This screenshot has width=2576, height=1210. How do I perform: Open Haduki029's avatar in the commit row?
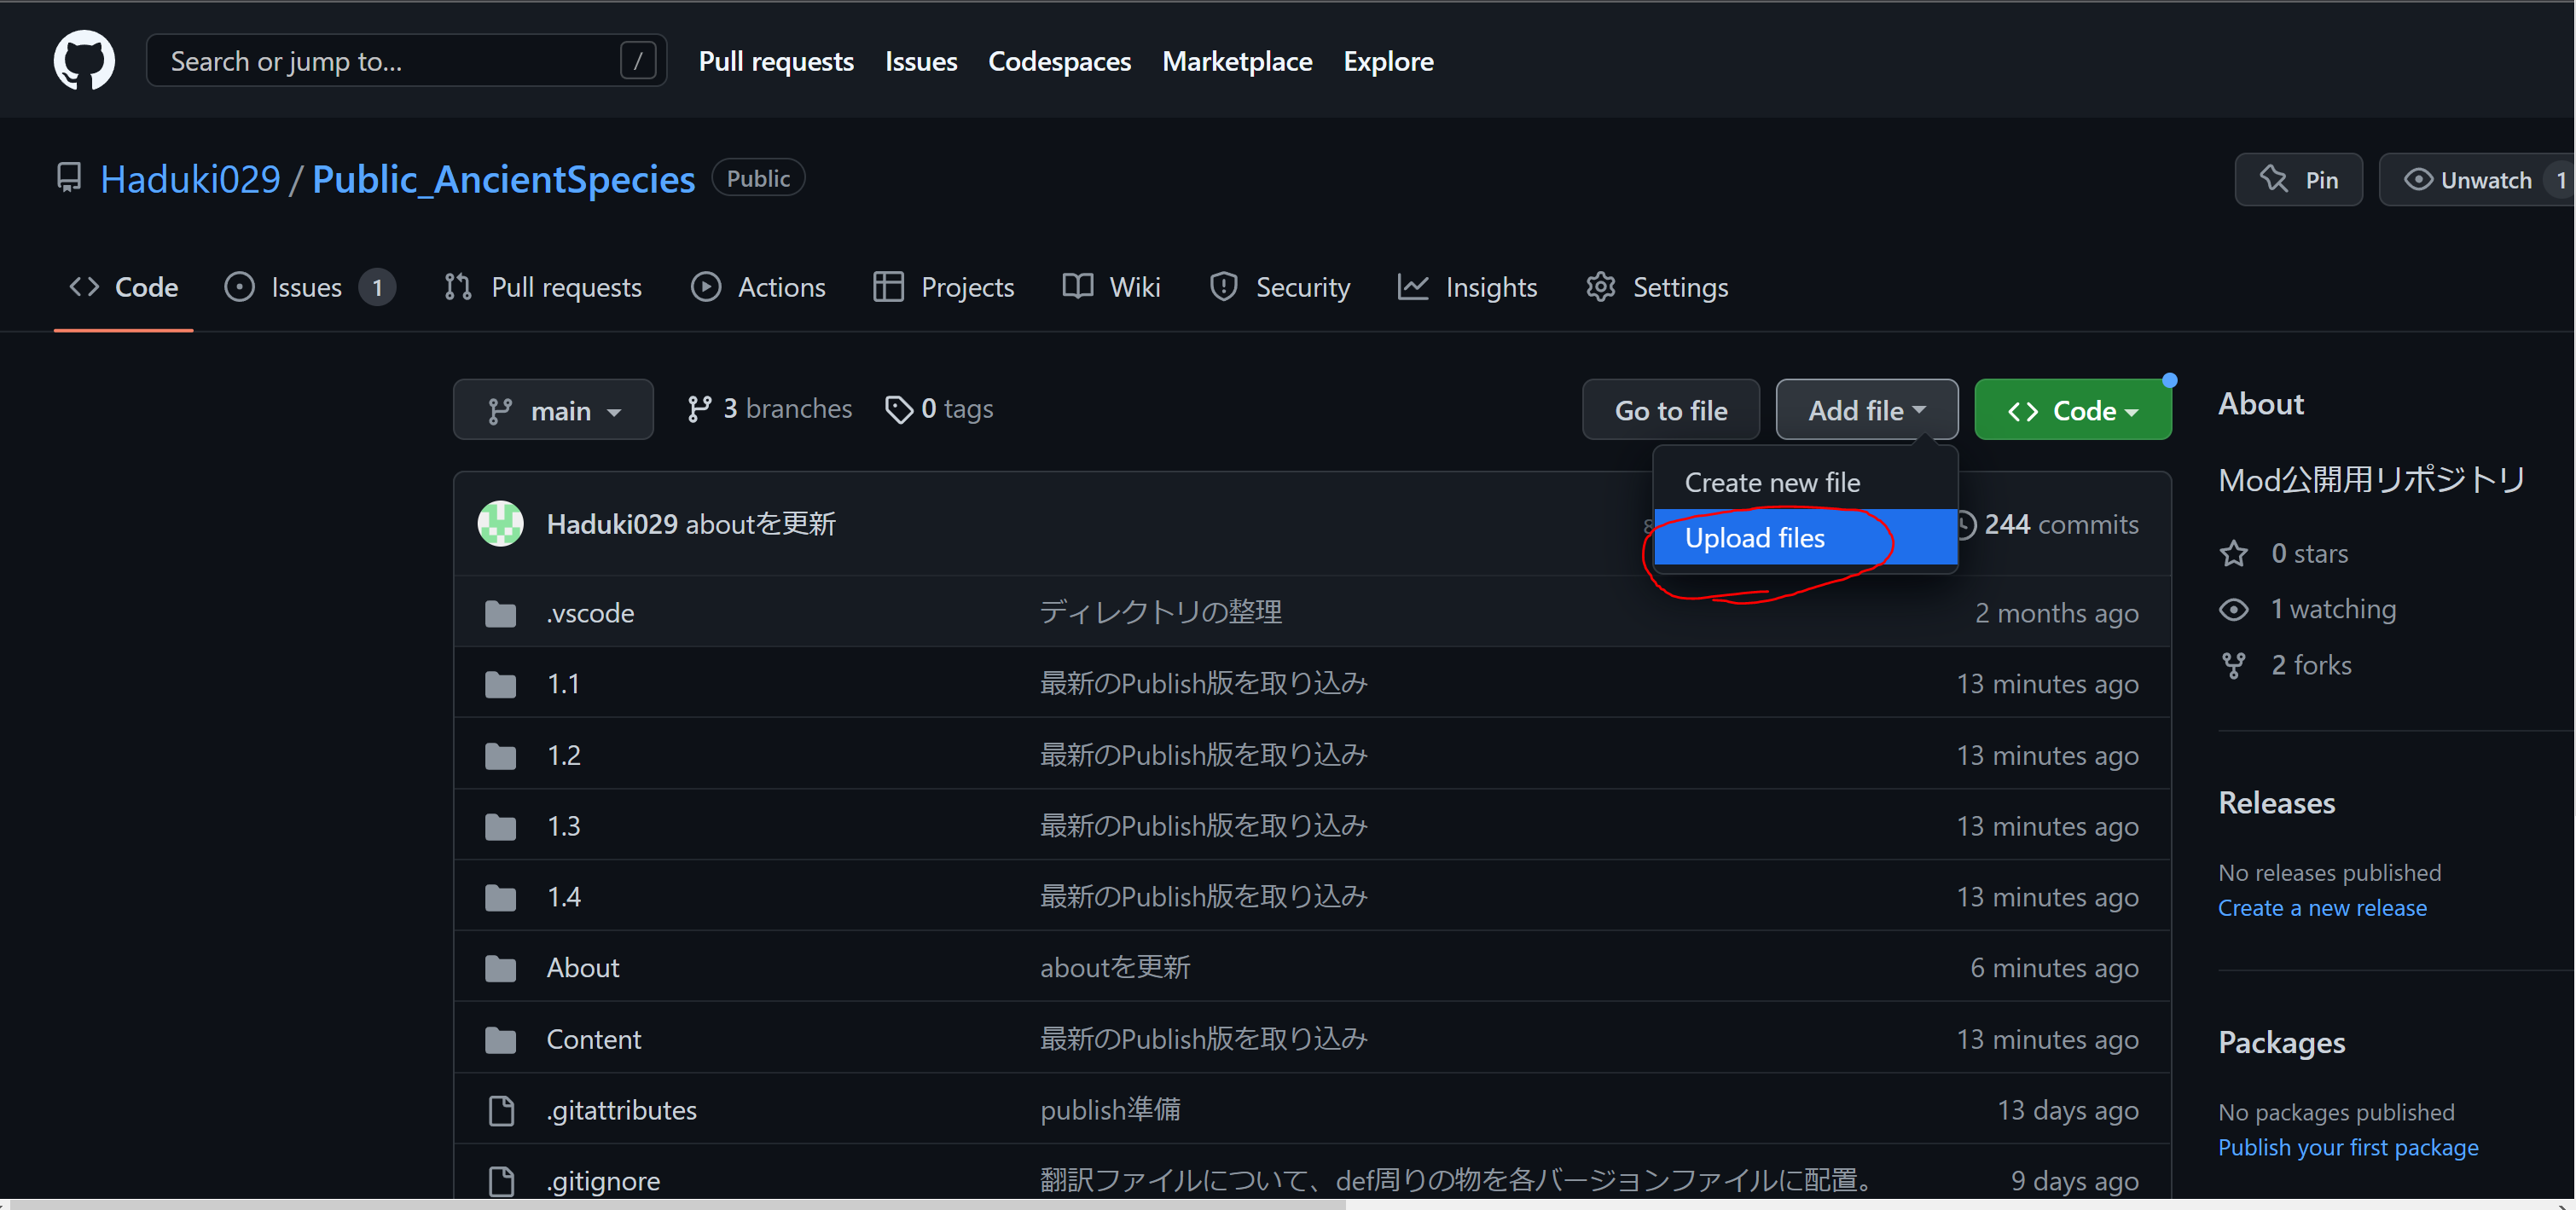[500, 524]
